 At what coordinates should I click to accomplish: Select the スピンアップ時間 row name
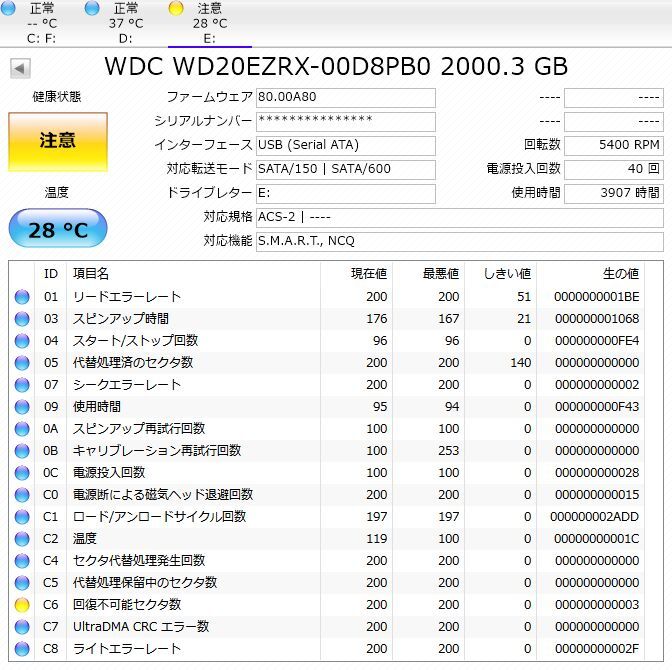(121, 318)
